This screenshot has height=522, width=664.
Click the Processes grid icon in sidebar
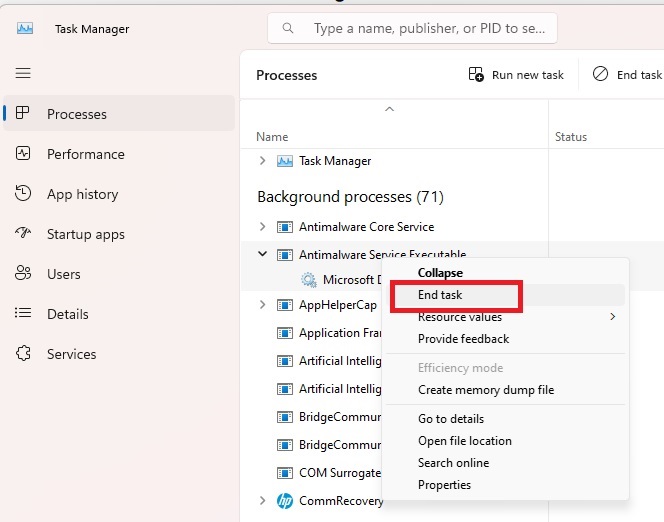[x=22, y=113]
